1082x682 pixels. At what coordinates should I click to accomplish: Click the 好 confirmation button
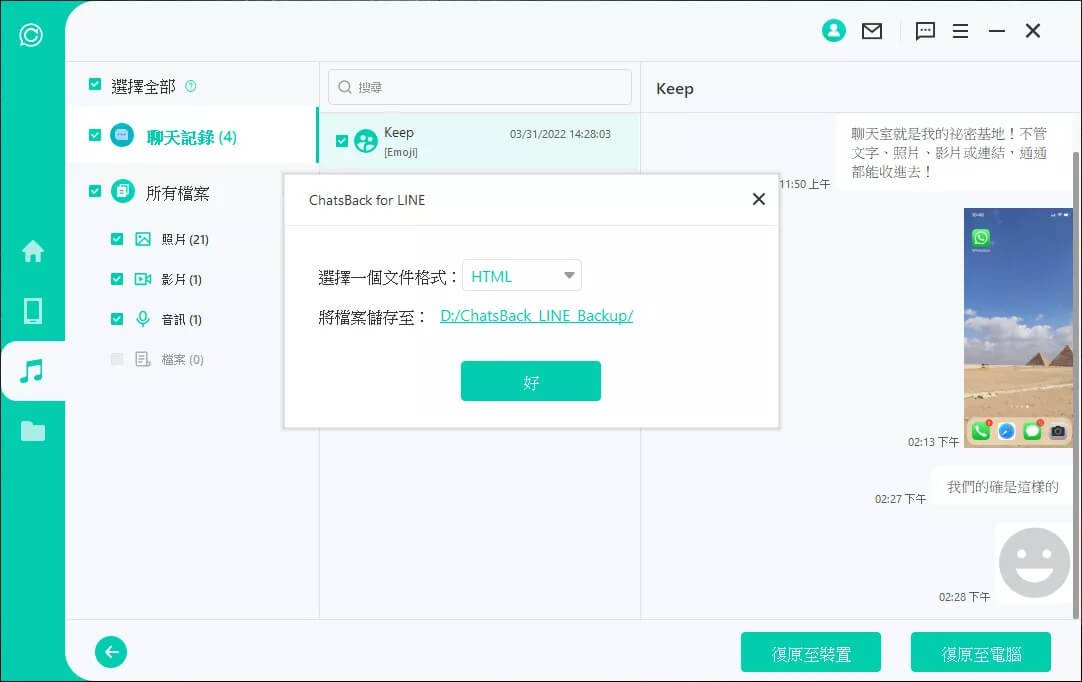pos(530,381)
